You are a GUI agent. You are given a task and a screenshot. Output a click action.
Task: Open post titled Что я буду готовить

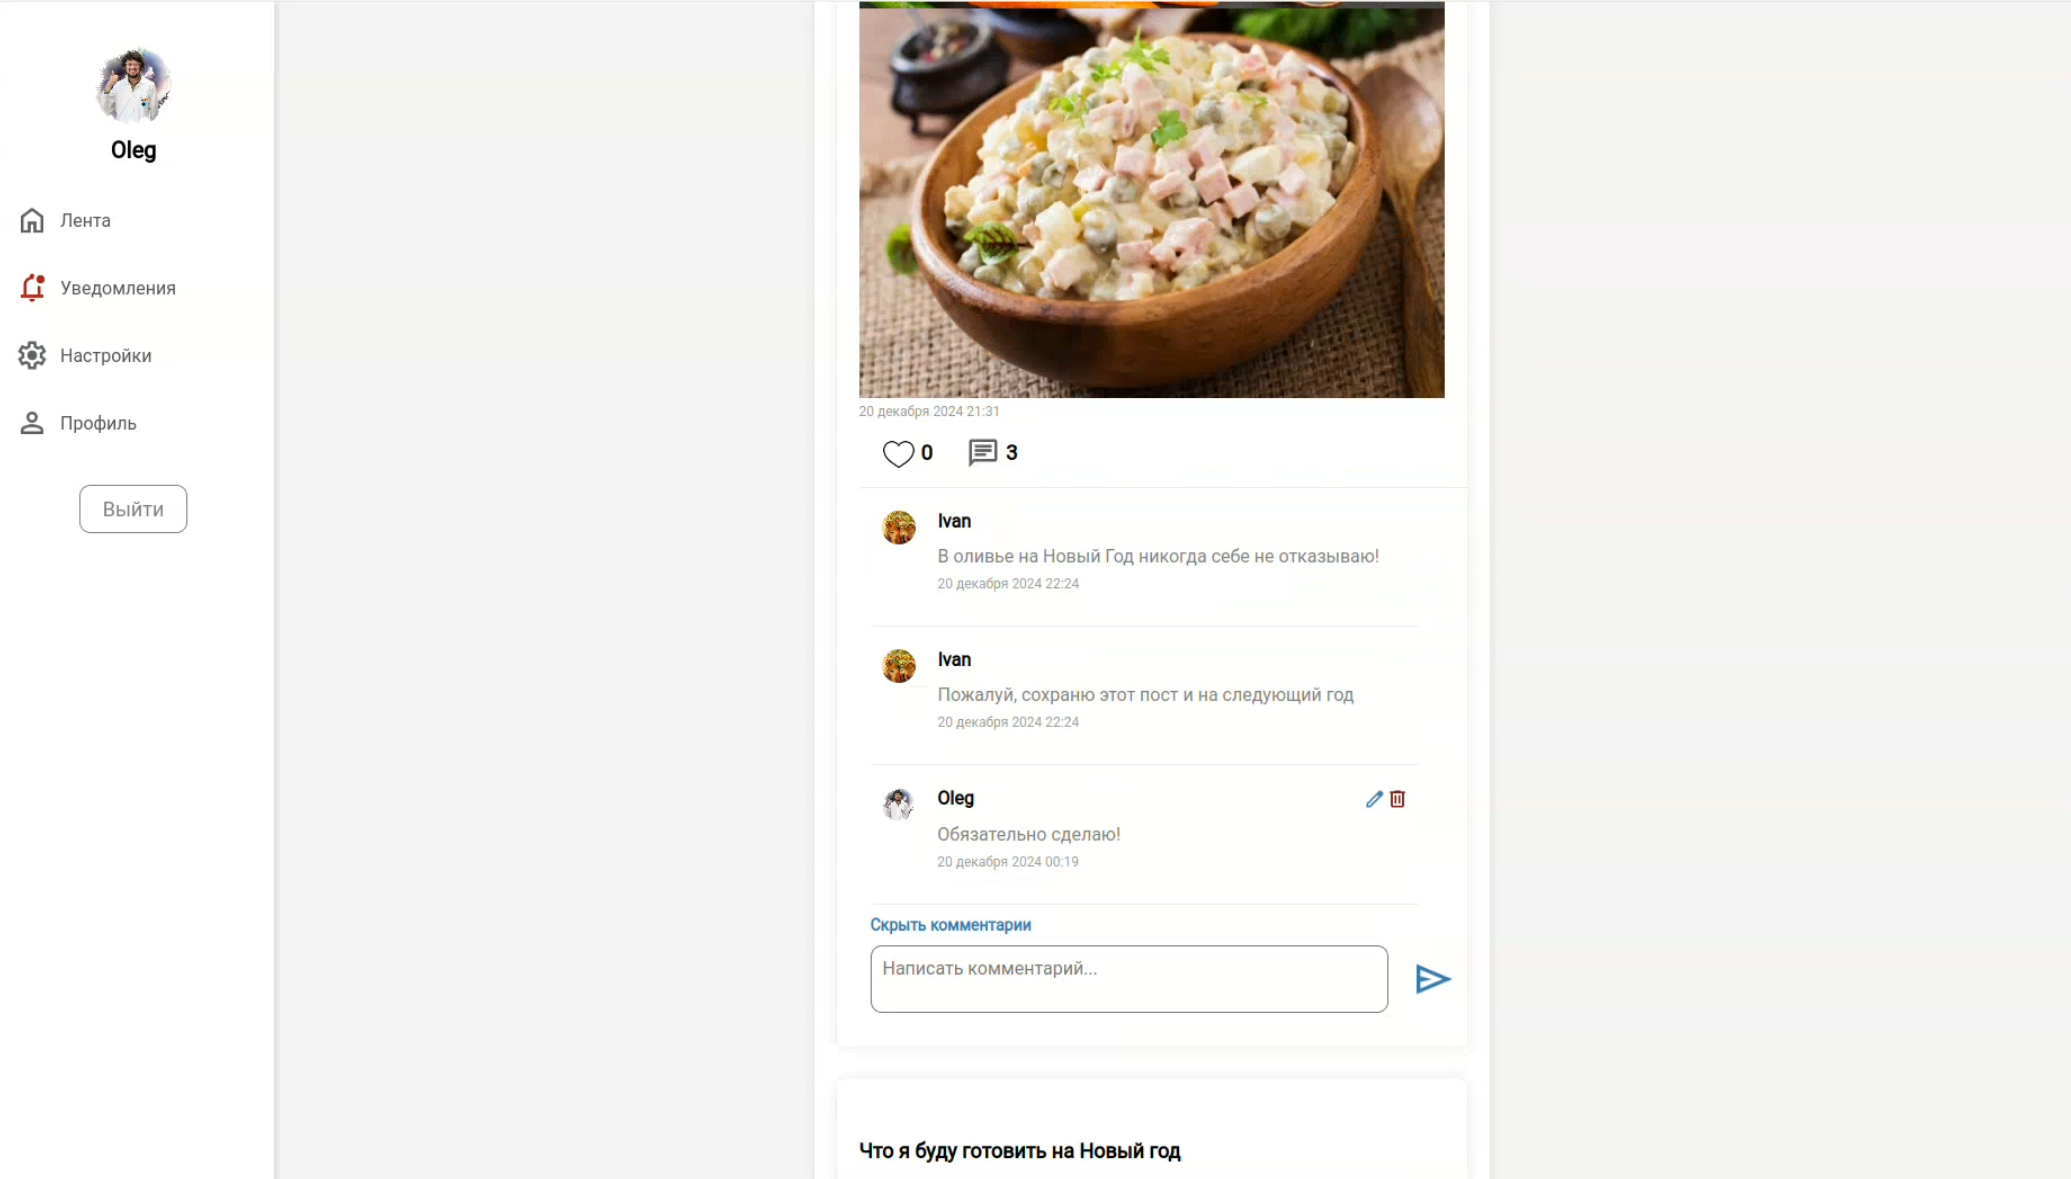(x=1020, y=1151)
